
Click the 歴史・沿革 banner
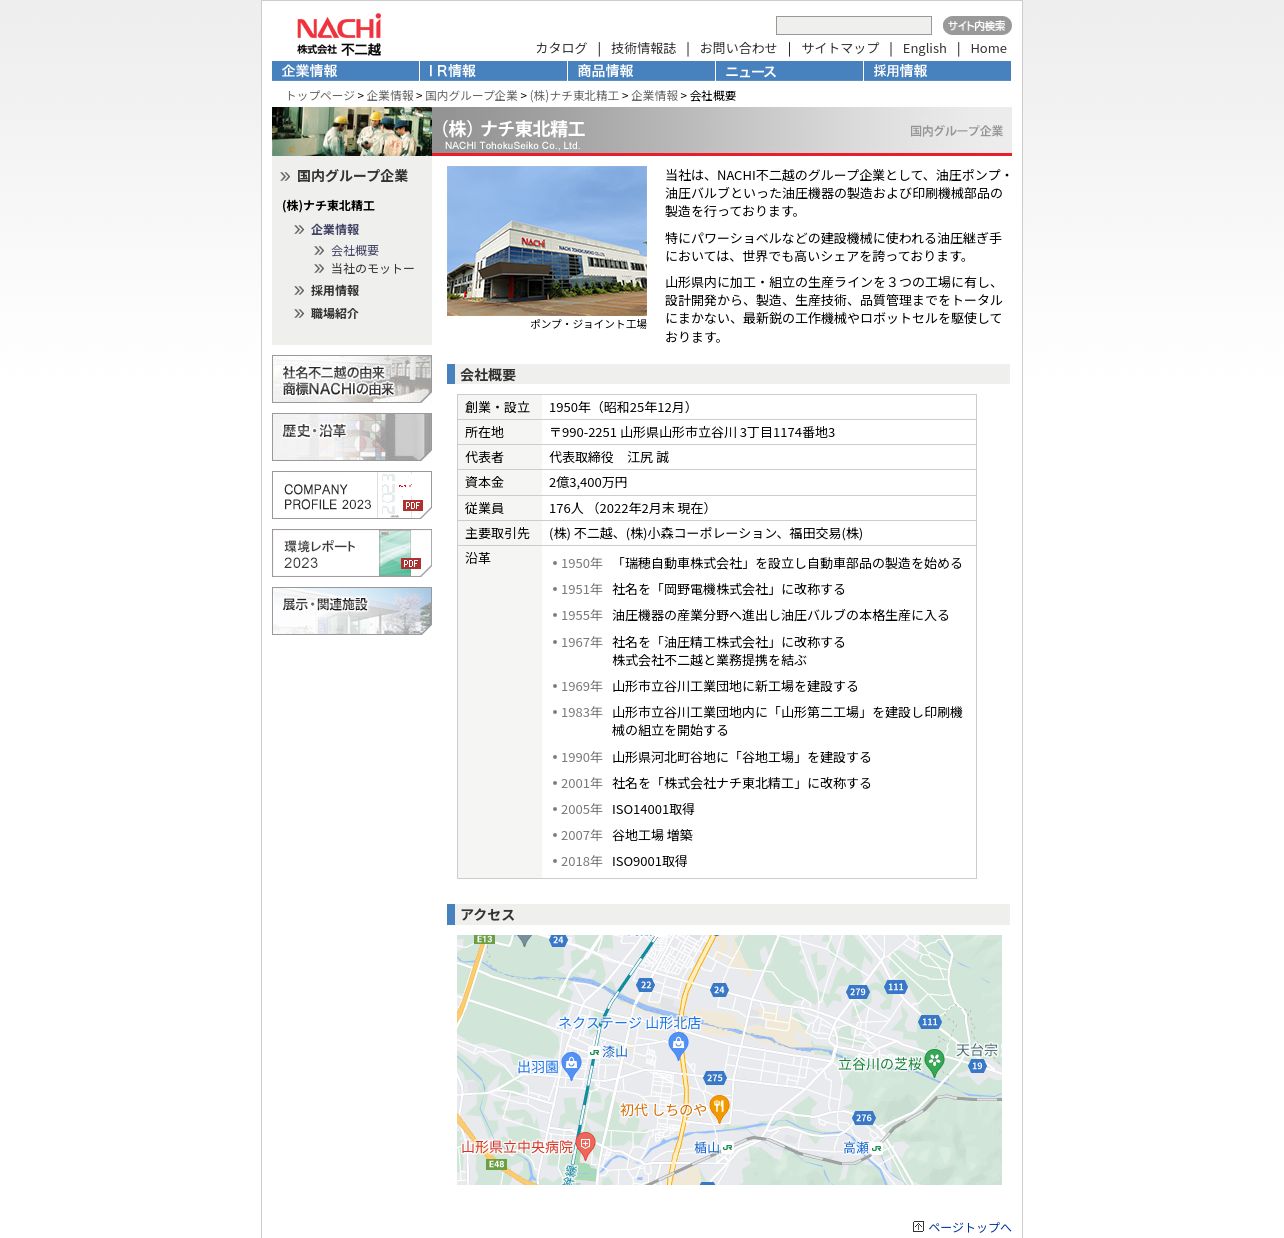(352, 437)
